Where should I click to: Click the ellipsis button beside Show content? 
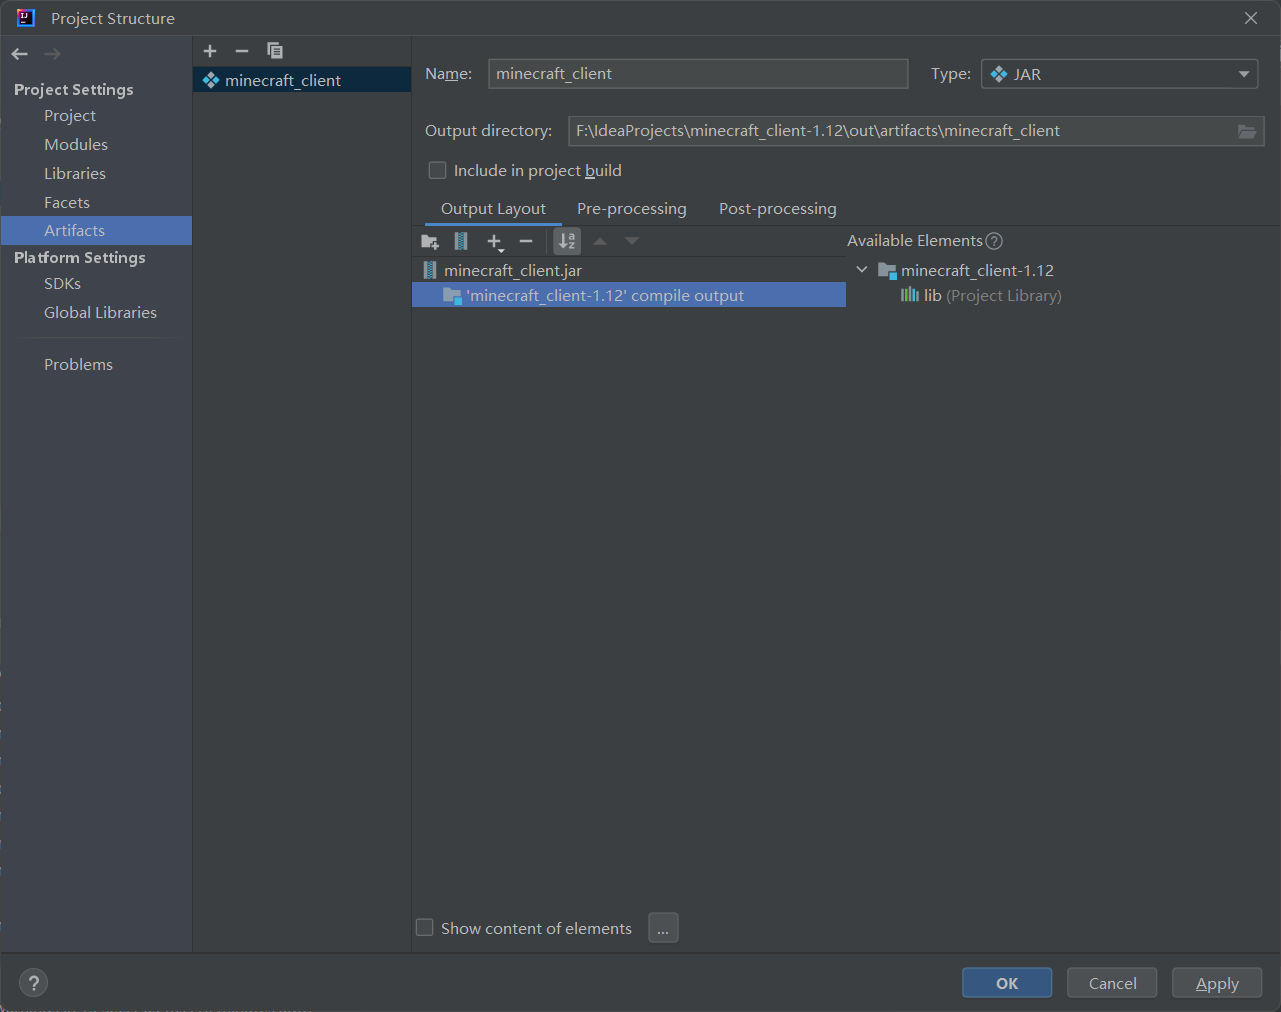(x=663, y=928)
